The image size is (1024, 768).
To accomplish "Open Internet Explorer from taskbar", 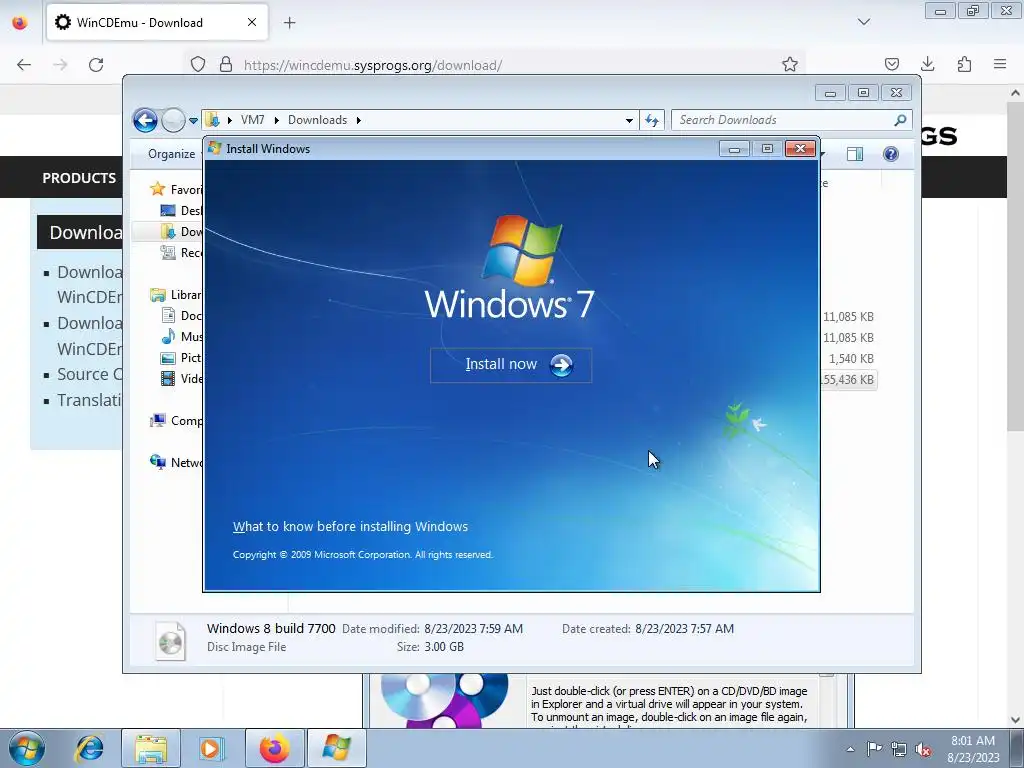I will [89, 748].
